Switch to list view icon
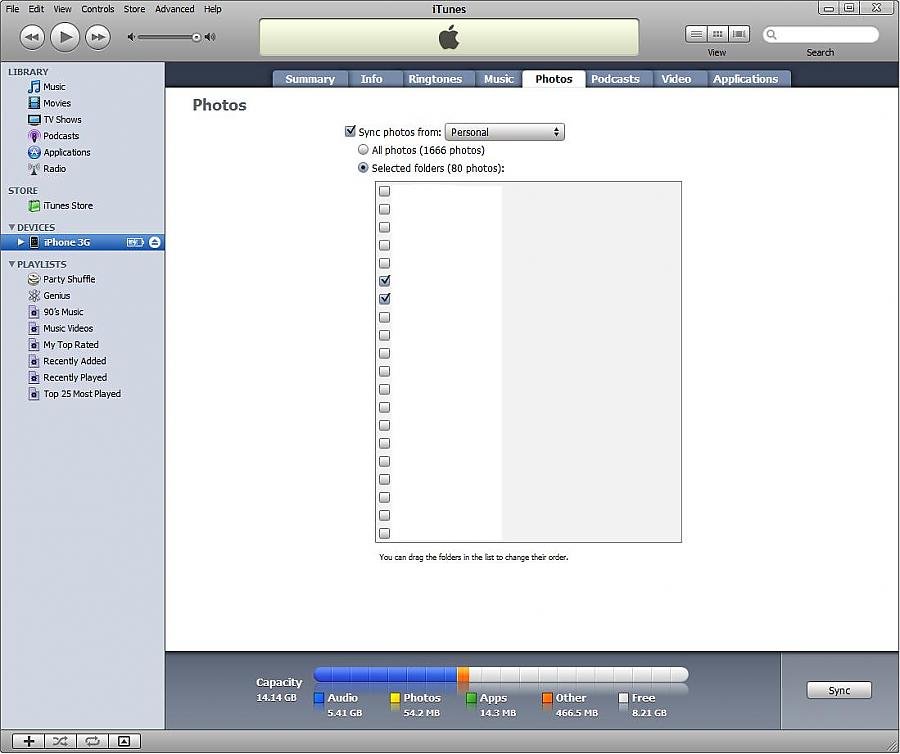The height and width of the screenshot is (754, 900). pos(696,34)
